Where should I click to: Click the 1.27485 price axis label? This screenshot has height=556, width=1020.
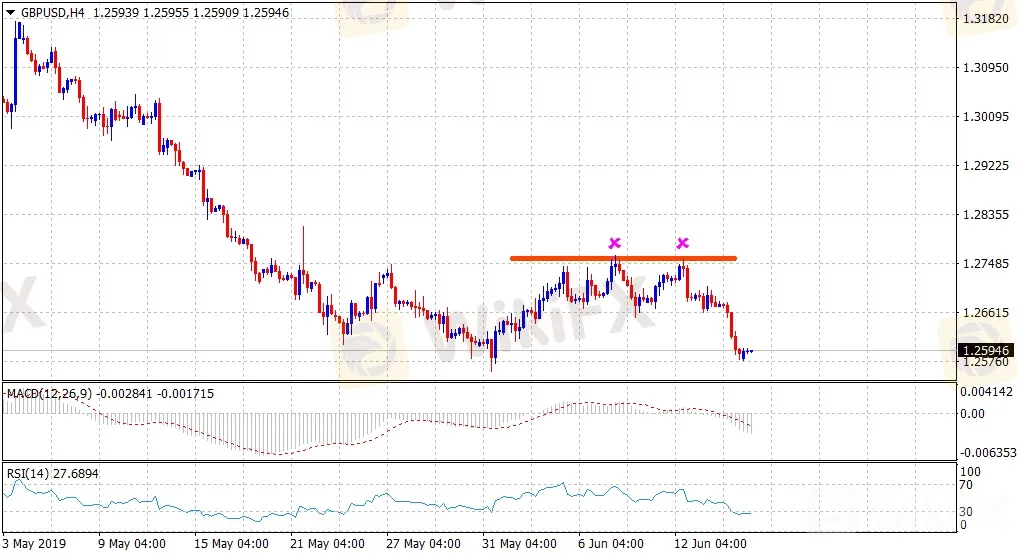tap(984, 263)
